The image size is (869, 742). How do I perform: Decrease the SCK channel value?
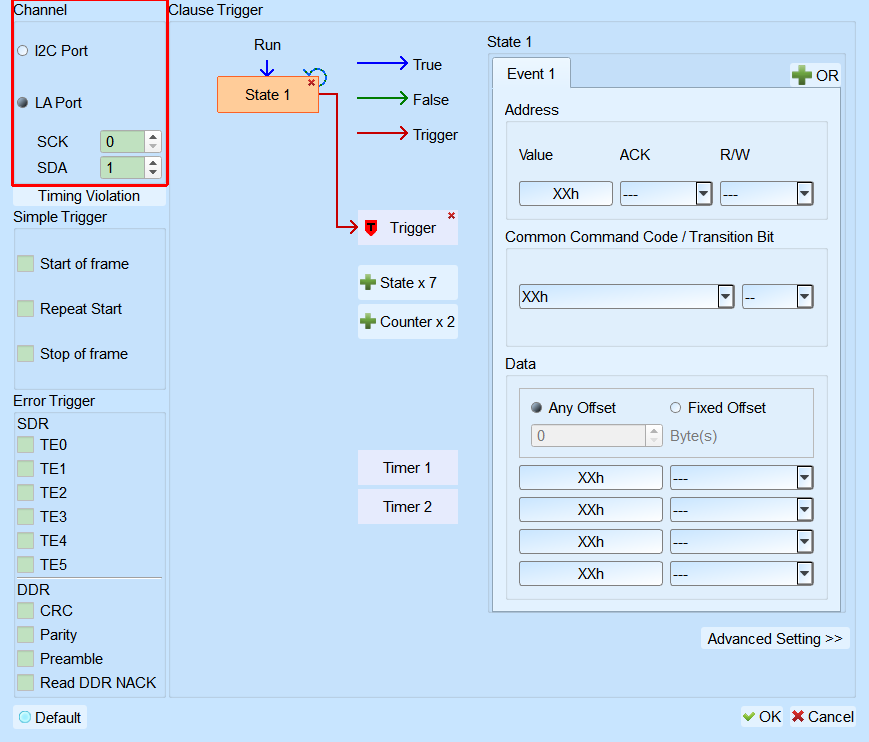pyautogui.click(x=153, y=146)
